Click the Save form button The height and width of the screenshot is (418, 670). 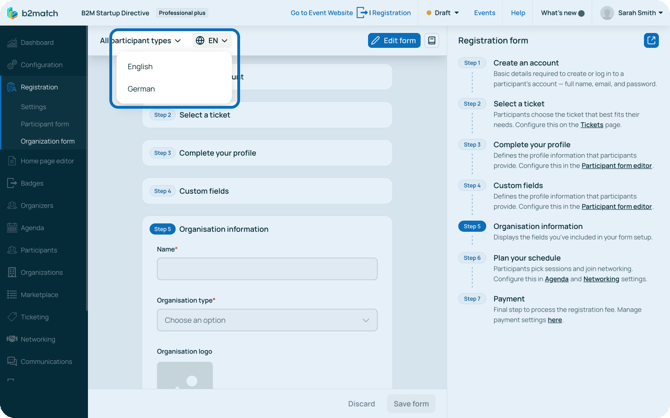coord(411,403)
